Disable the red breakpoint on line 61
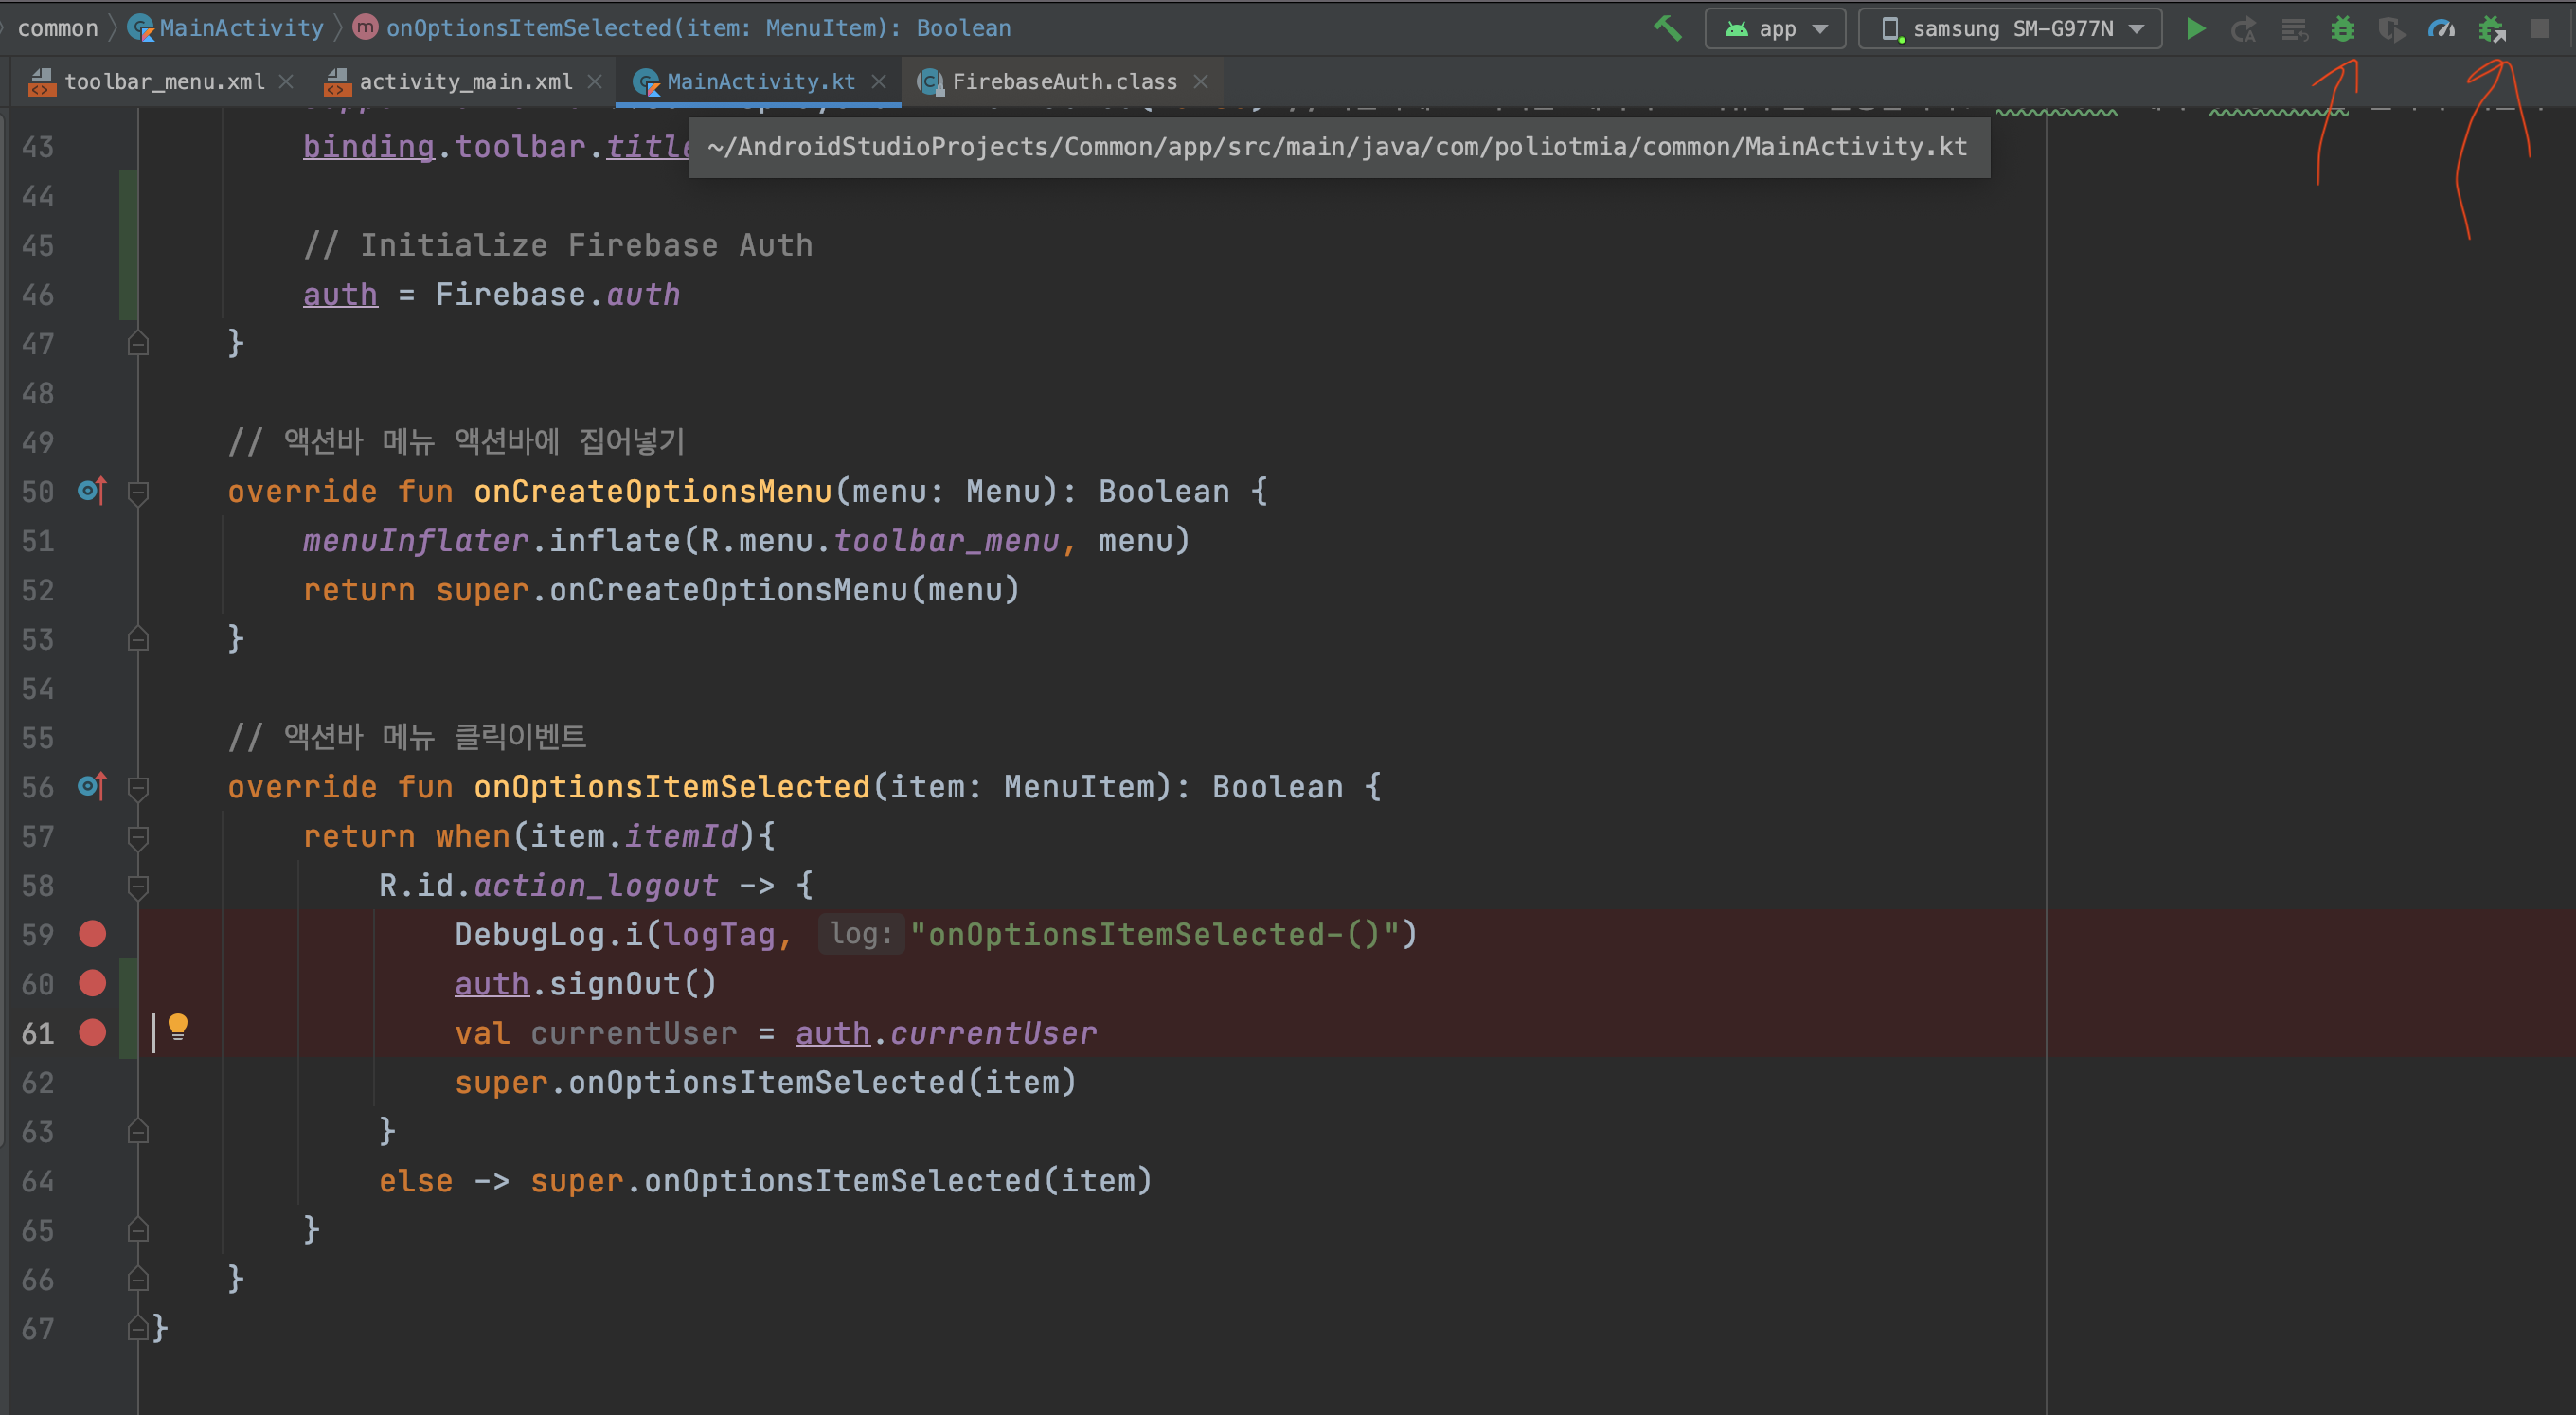Image resolution: width=2576 pixels, height=1415 pixels. pyautogui.click(x=92, y=1032)
